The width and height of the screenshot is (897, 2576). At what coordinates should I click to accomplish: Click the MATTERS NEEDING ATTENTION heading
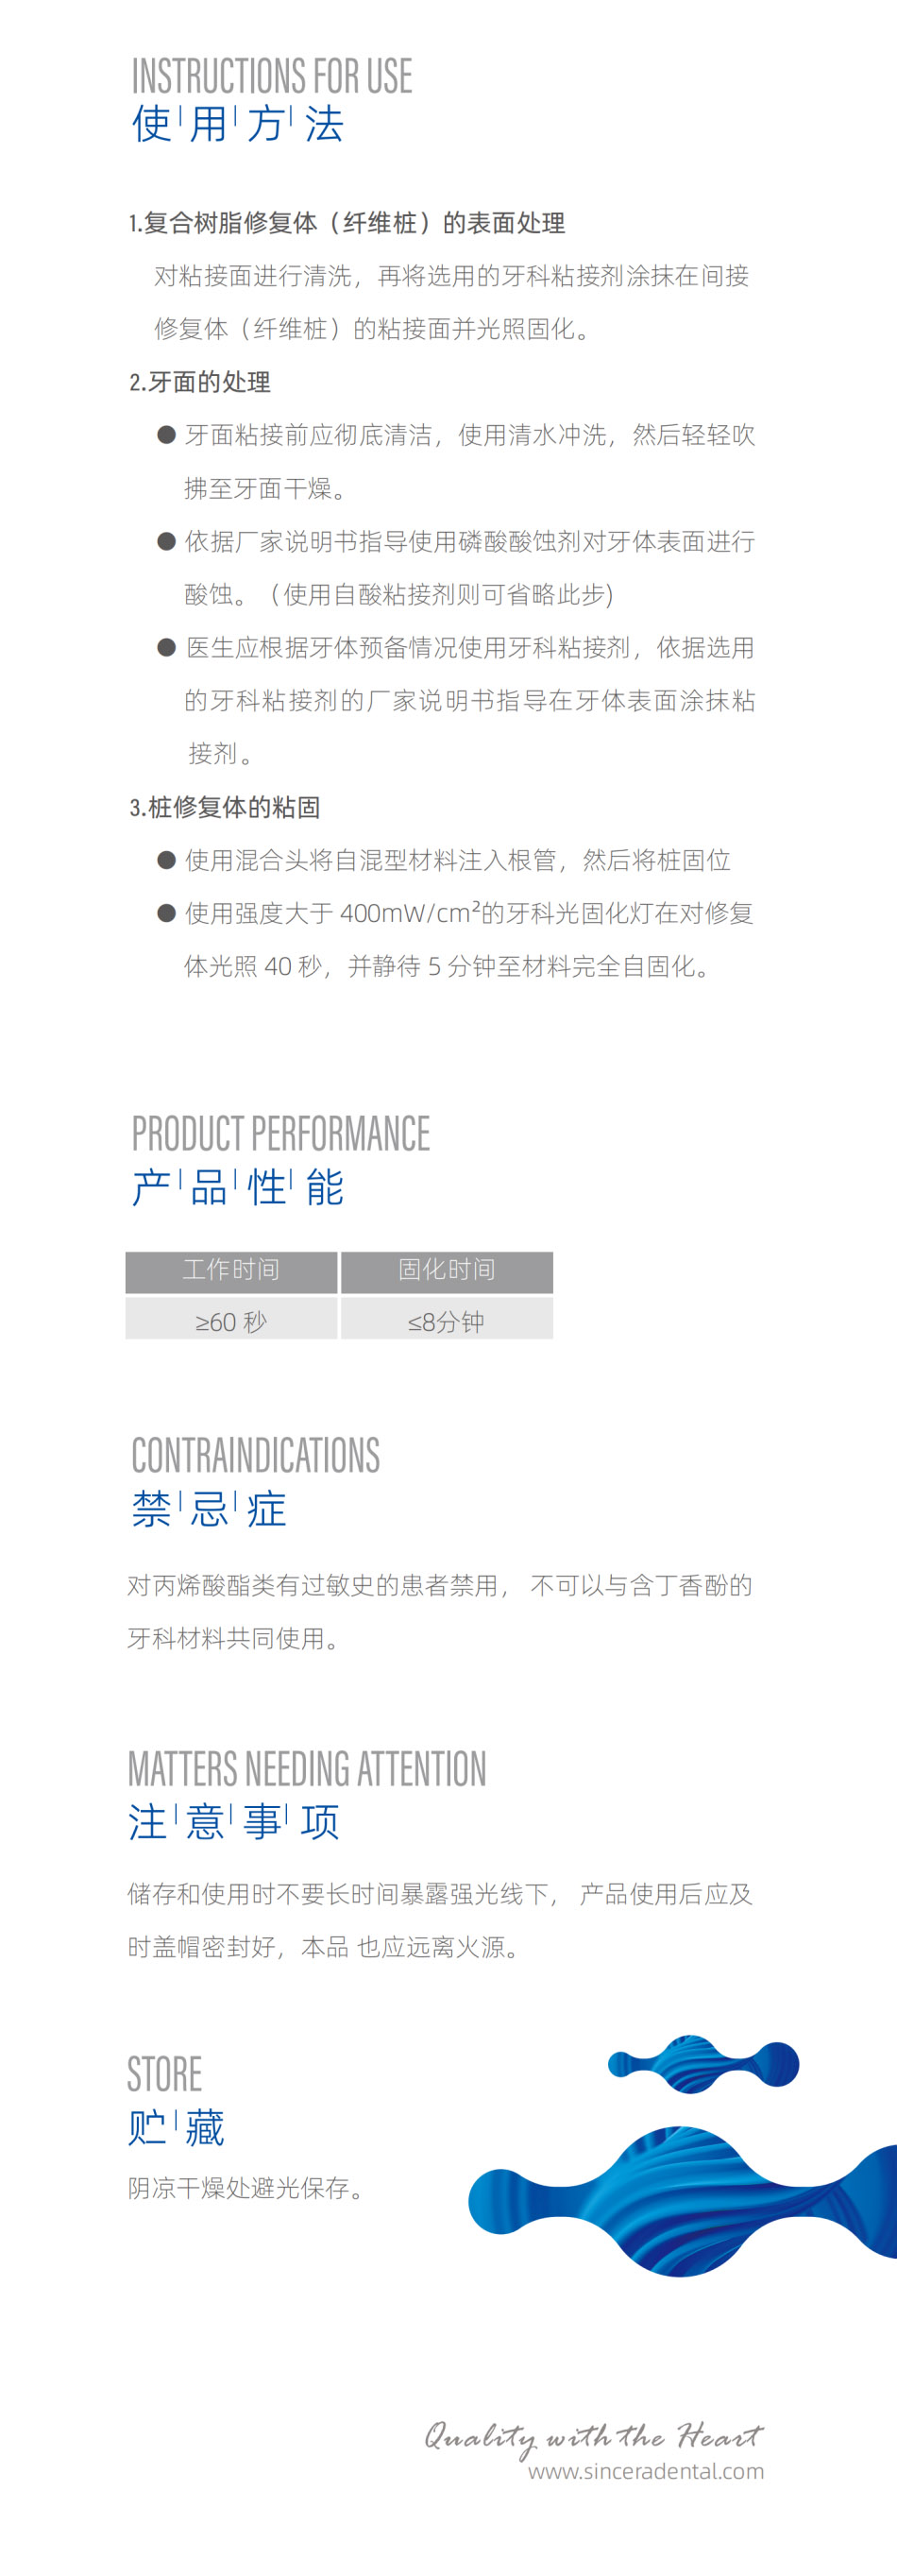(x=307, y=1769)
